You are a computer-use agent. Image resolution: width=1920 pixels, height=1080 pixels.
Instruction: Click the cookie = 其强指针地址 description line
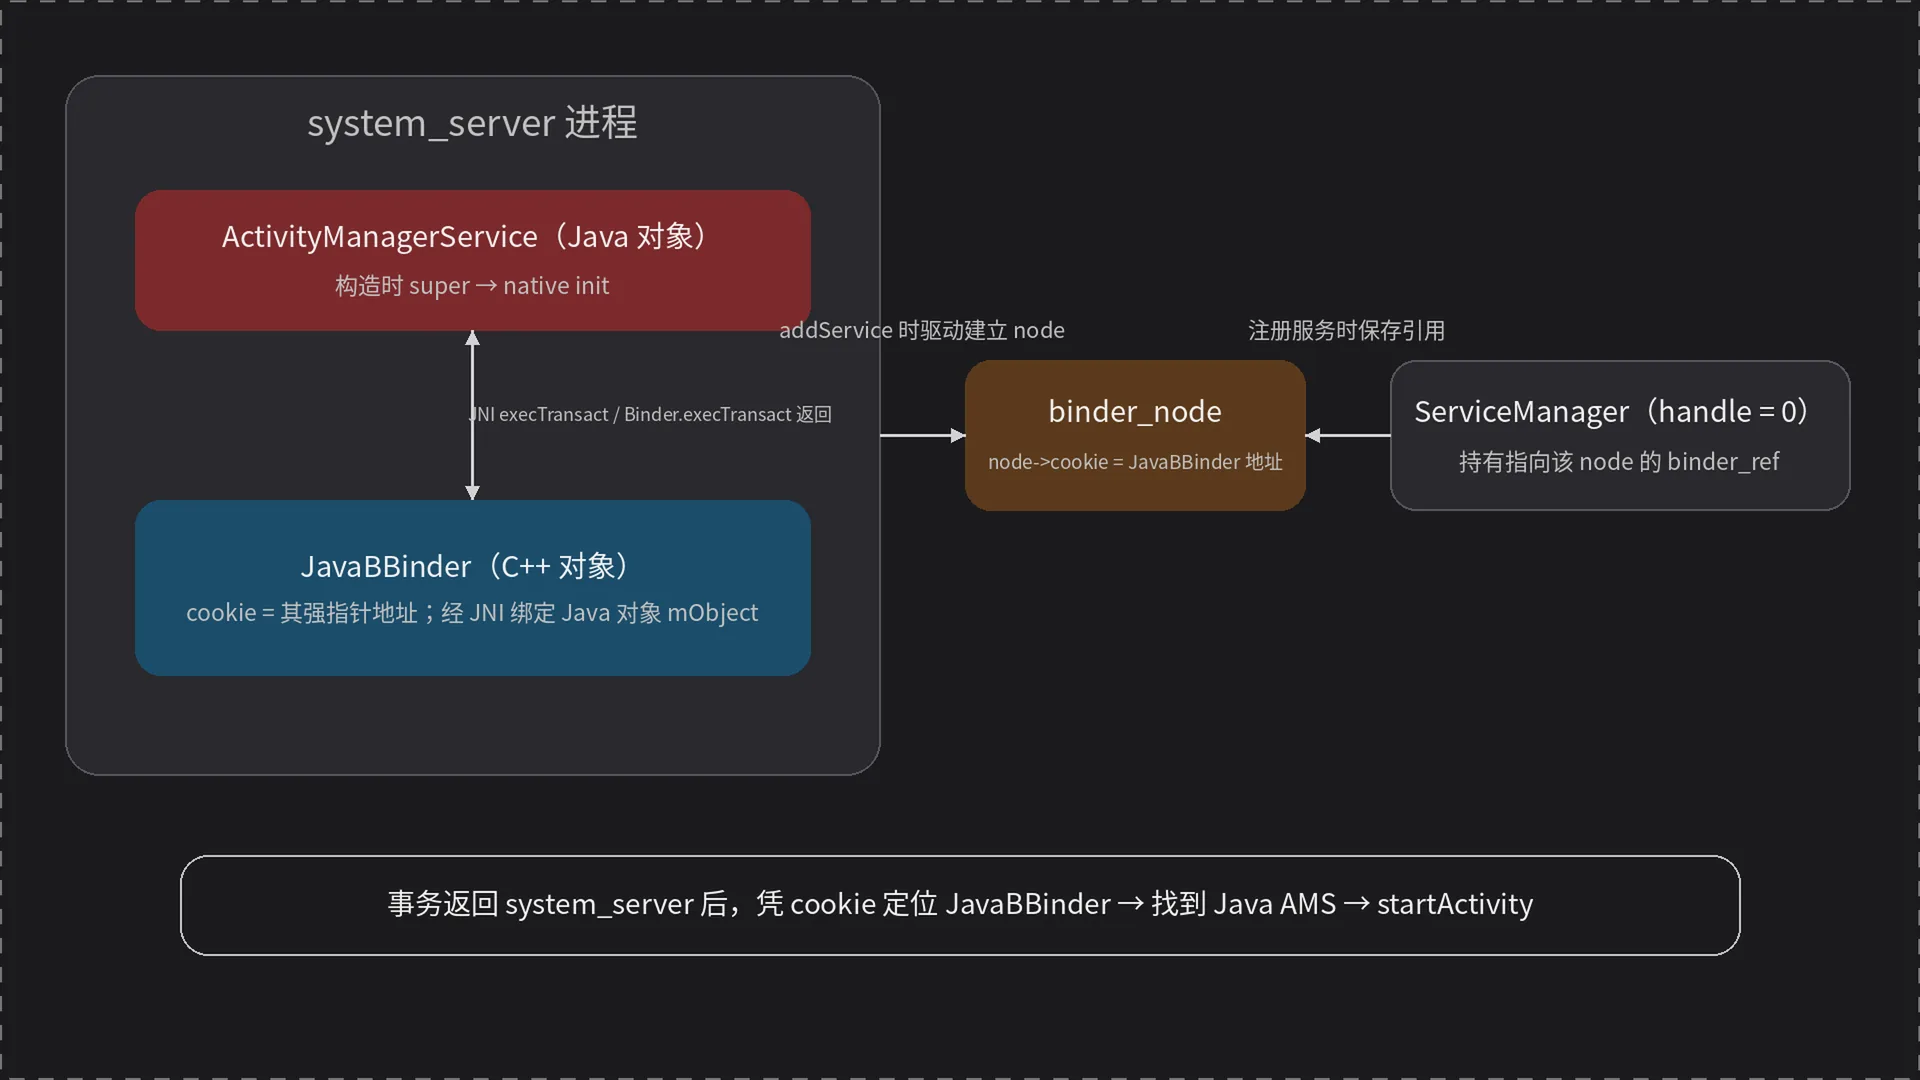(472, 613)
